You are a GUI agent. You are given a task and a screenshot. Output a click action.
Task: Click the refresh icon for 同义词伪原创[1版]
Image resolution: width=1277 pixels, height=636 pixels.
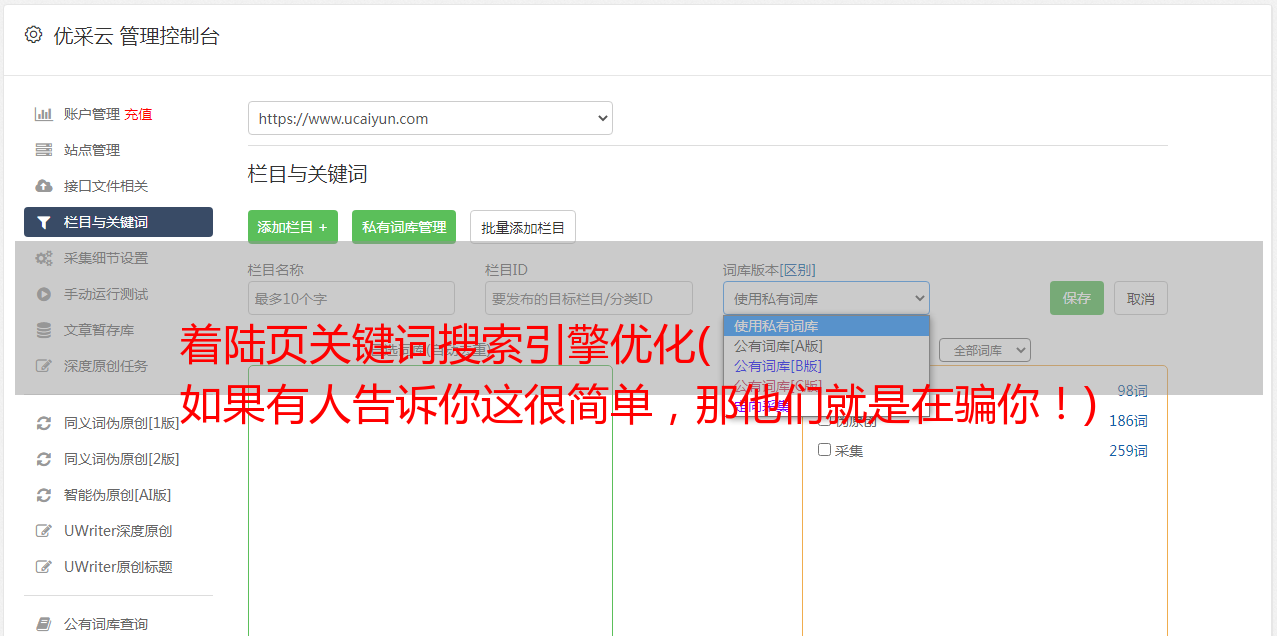pos(44,423)
